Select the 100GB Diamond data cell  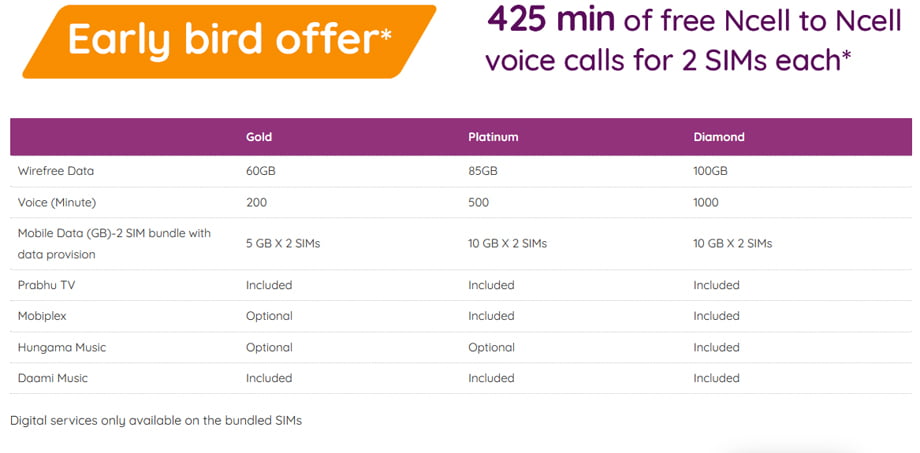(711, 171)
